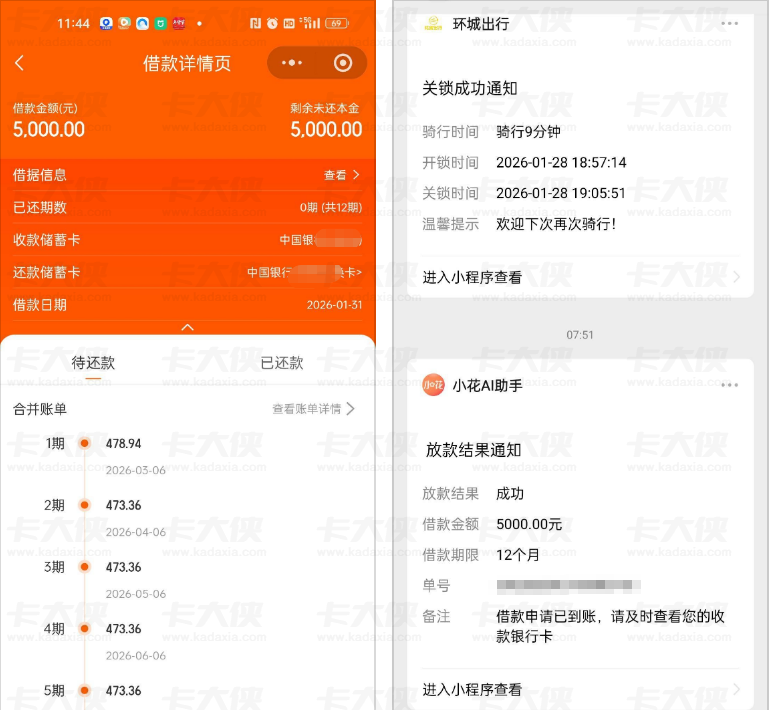Tap the 开锁时间 2026-01-28 18:57:14 value
This screenshot has width=769, height=710.
pyautogui.click(x=561, y=162)
